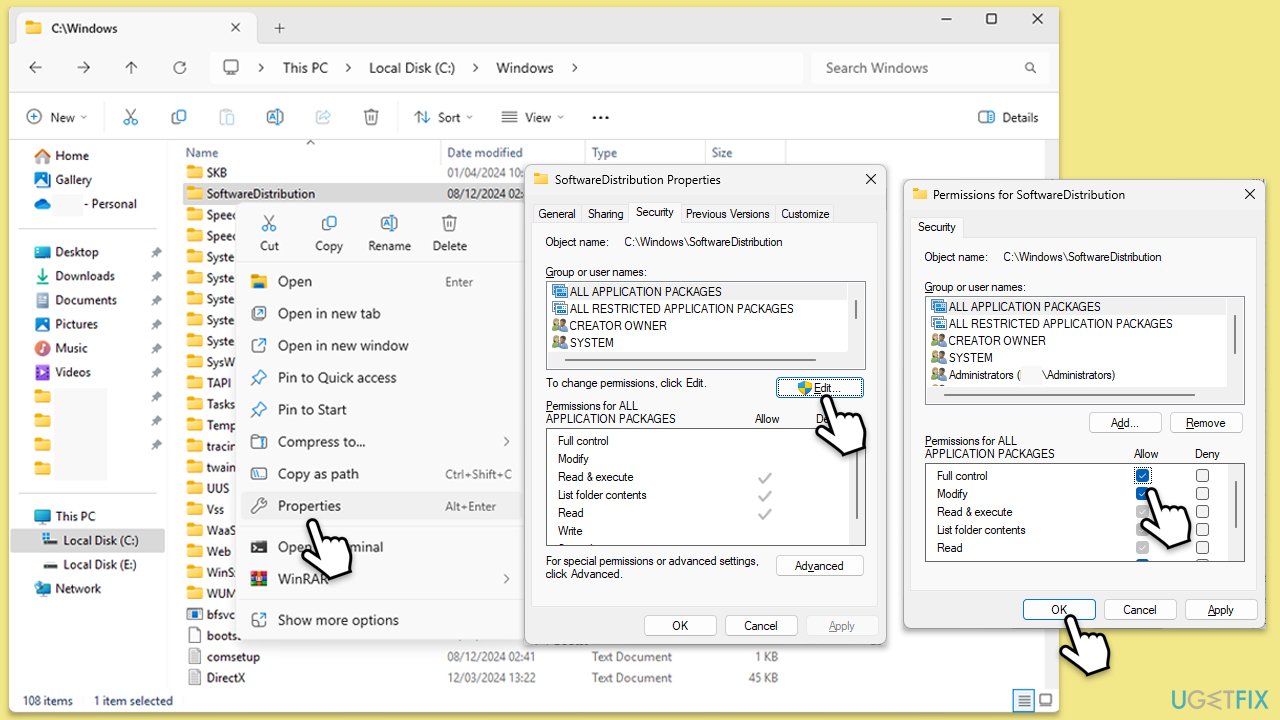Click the Back navigation arrow
This screenshot has height=720, width=1280.
click(x=35, y=68)
